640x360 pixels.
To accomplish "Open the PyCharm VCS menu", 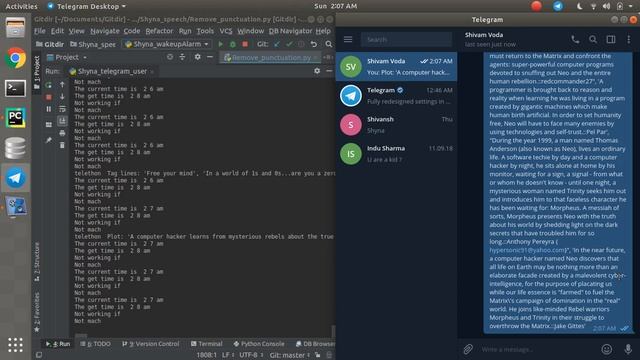I will tap(226, 31).
